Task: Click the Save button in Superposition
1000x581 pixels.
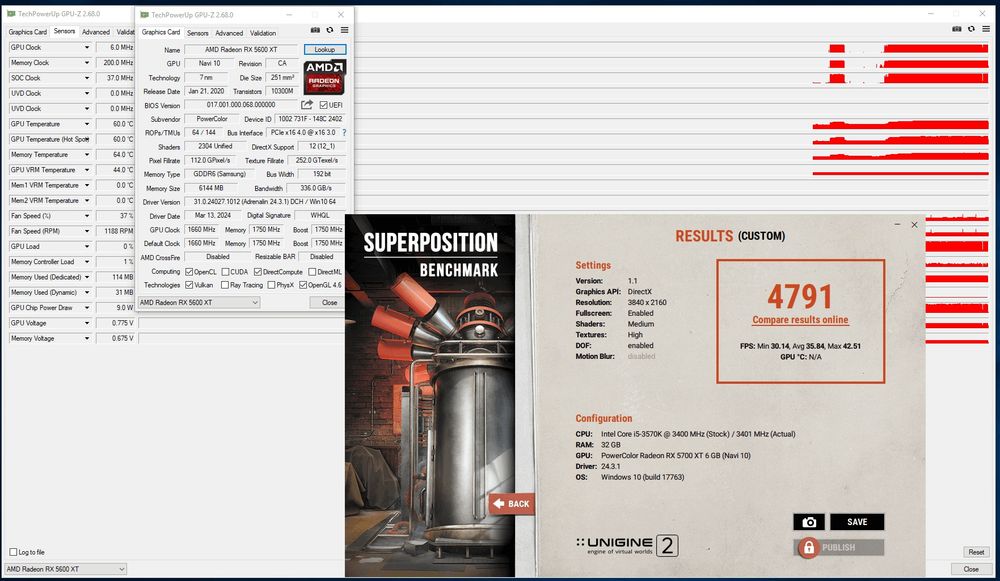Action: coord(857,522)
